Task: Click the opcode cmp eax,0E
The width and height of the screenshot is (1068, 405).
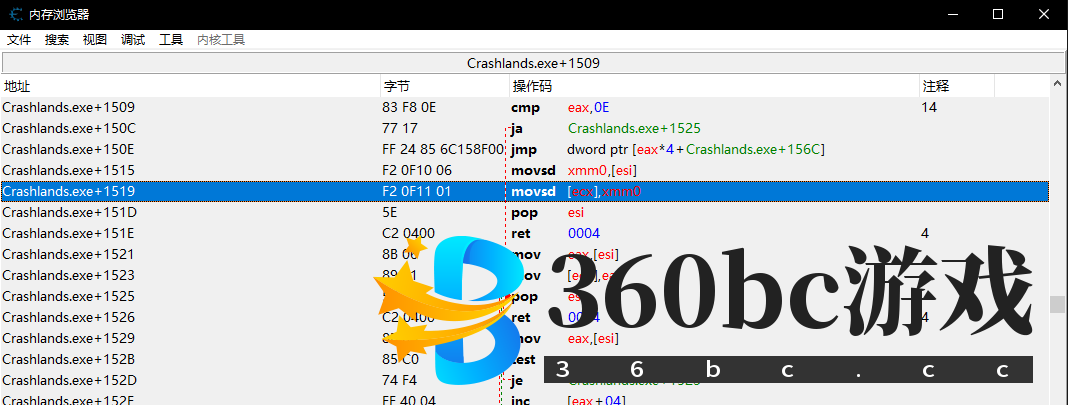Action: tap(559, 108)
